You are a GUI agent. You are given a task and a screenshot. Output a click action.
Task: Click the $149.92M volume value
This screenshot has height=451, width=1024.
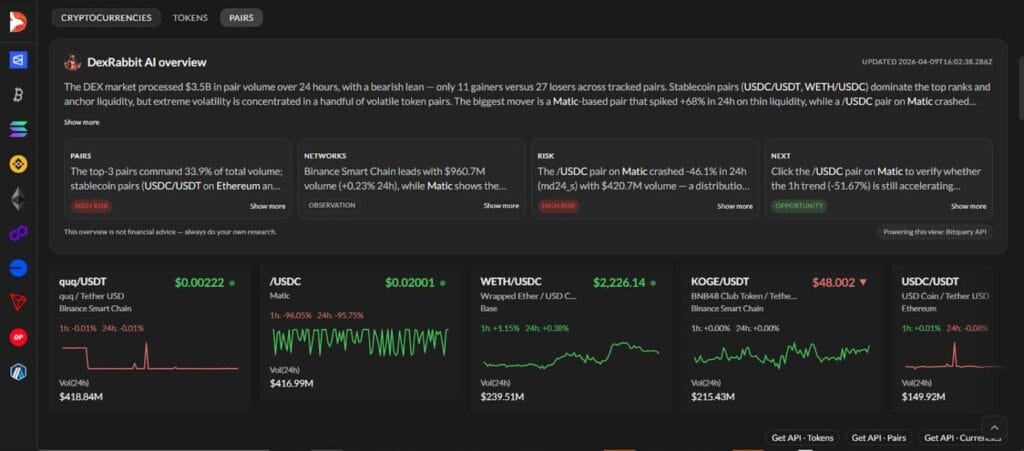(x=923, y=396)
